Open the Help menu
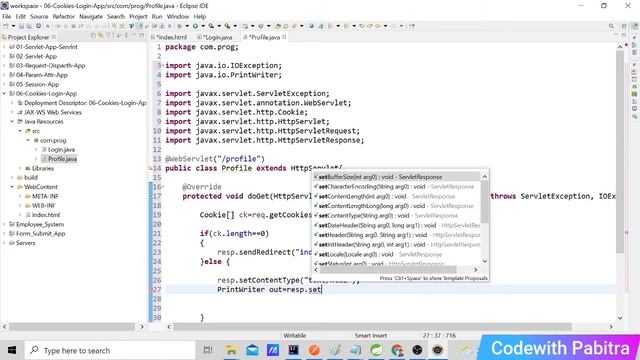Screen dimensions: 640x360 pyautogui.click(x=200, y=17)
